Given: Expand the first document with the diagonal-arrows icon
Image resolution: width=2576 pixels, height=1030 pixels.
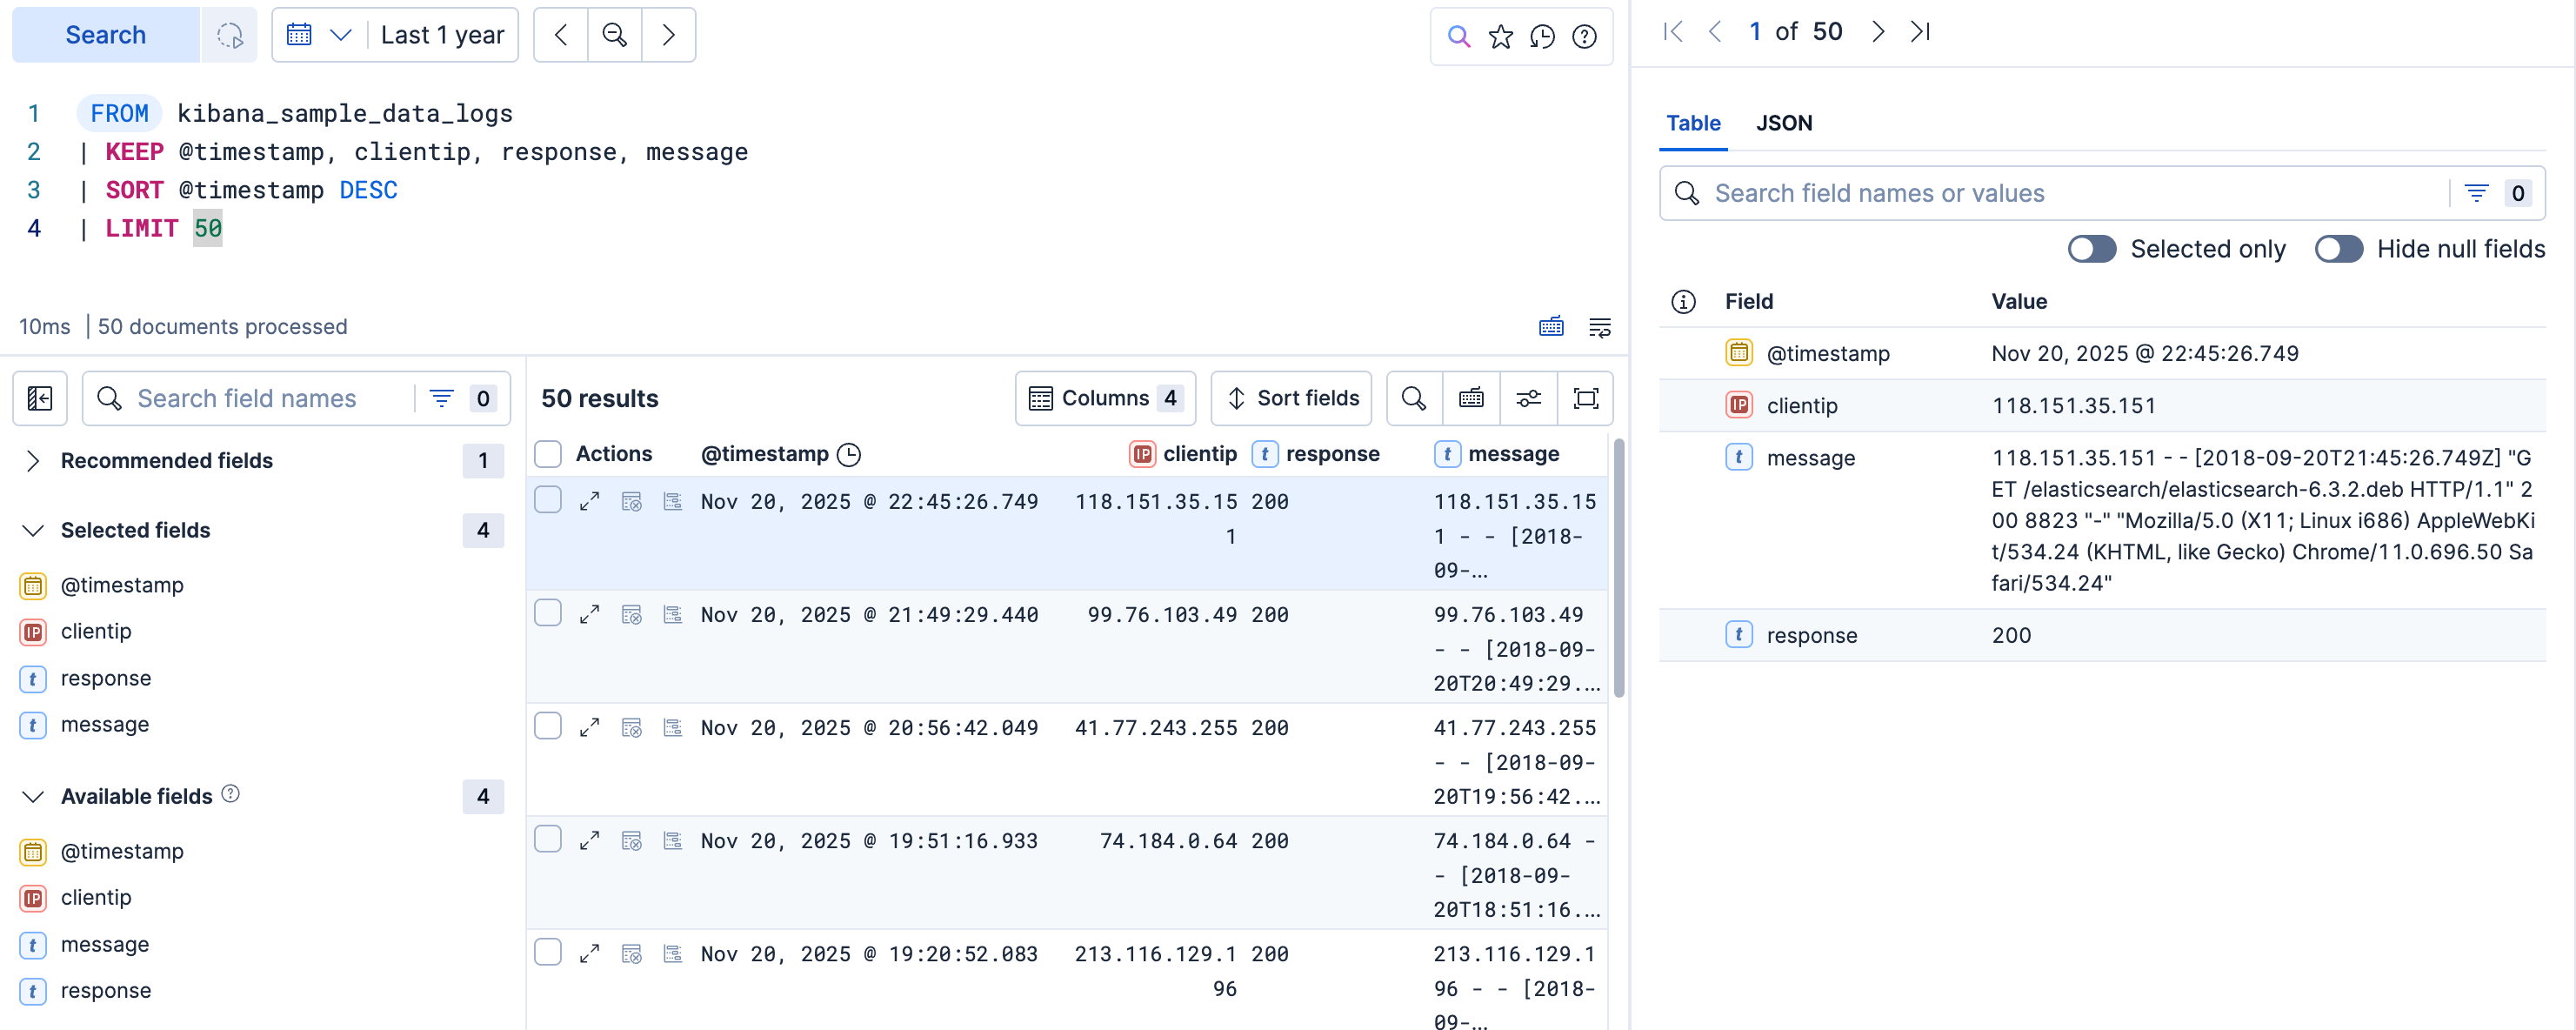Looking at the screenshot, I should click(x=590, y=501).
